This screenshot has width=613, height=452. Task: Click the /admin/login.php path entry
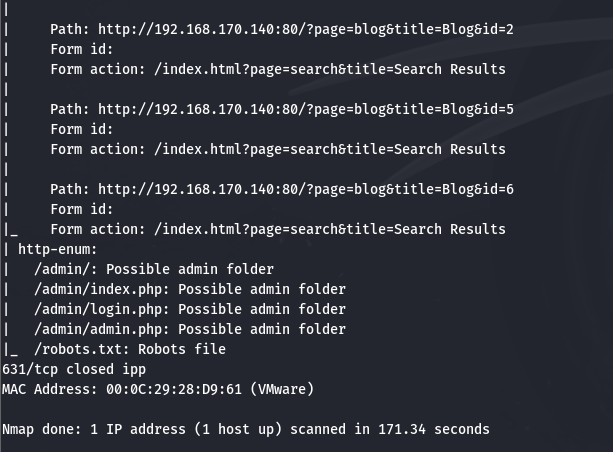102,309
